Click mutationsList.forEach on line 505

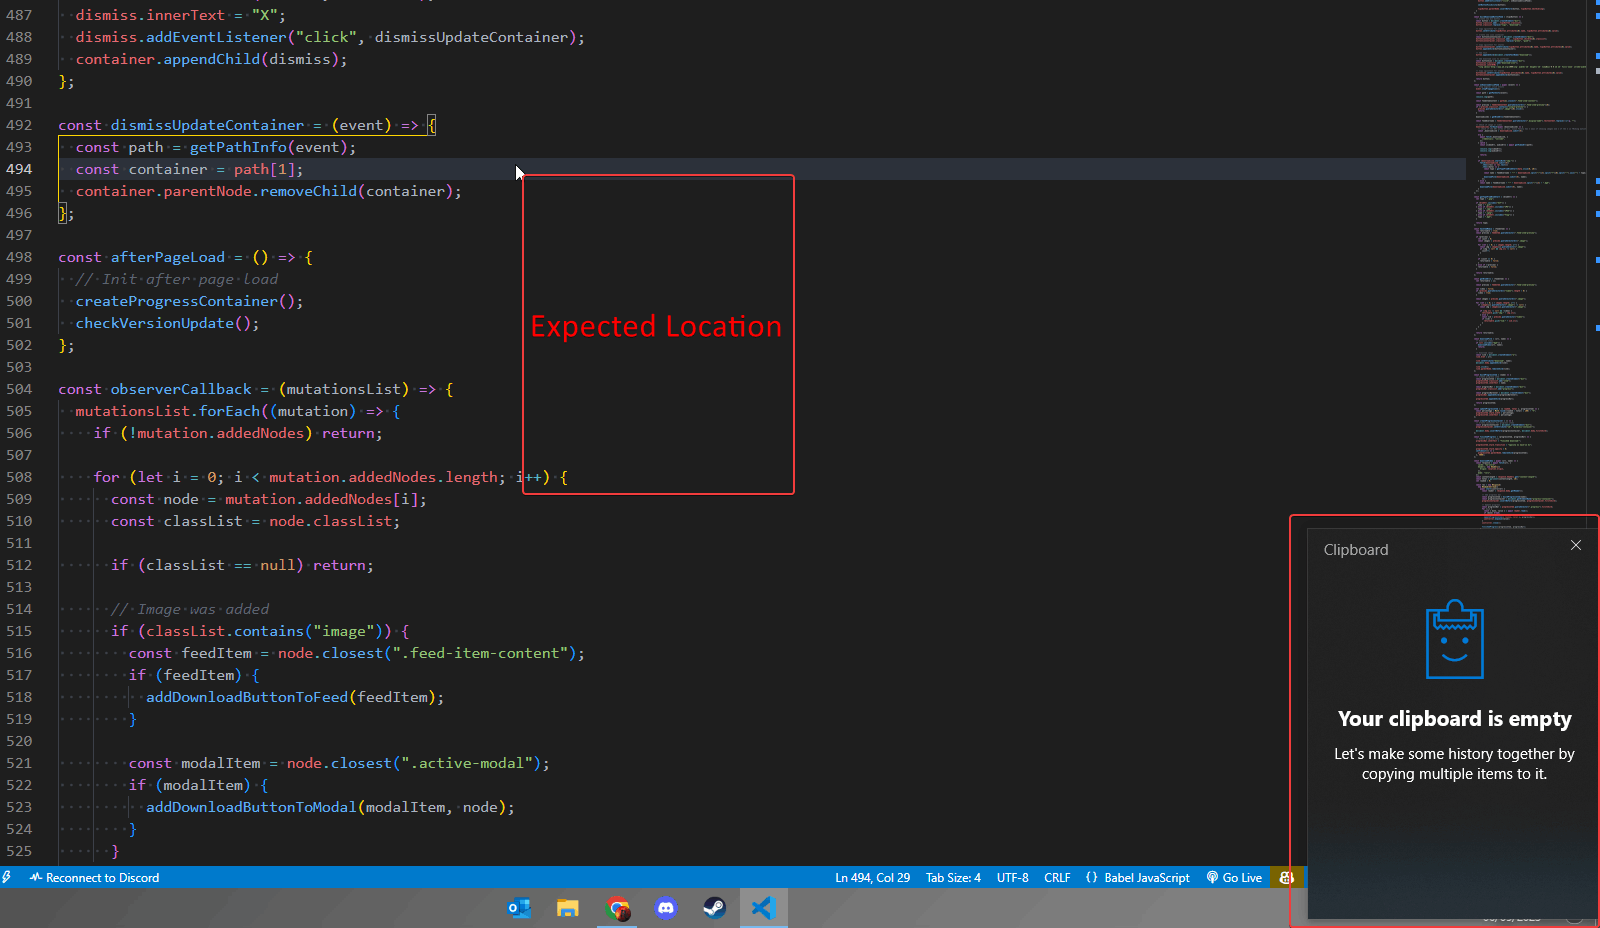(168, 411)
